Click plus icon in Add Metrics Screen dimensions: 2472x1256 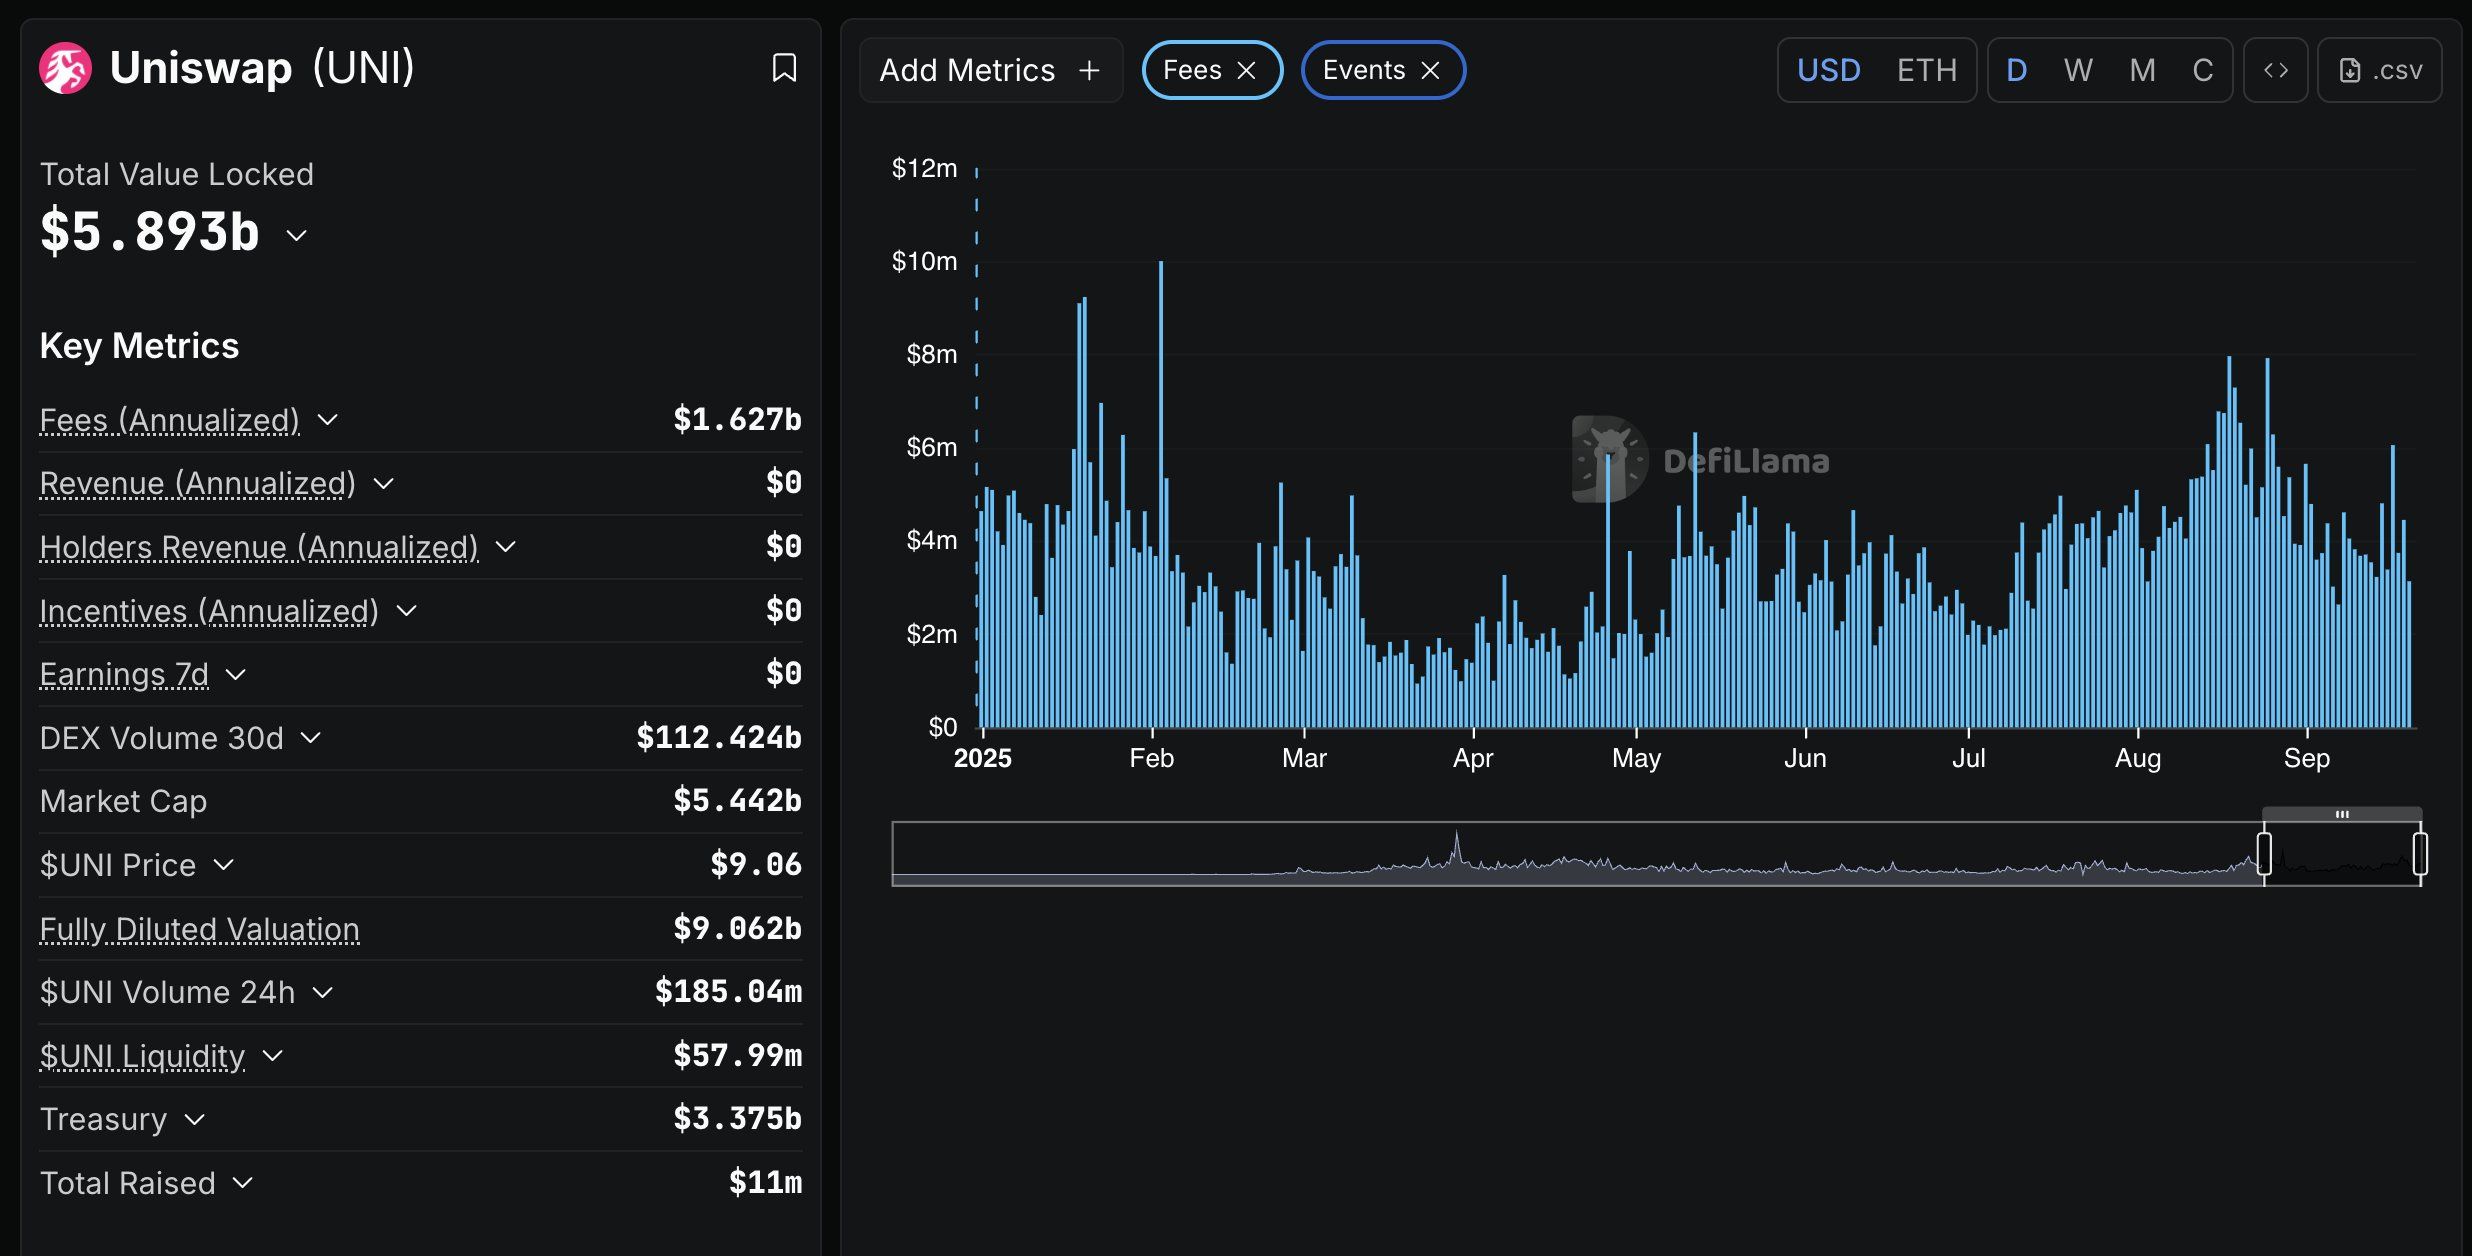1089,71
